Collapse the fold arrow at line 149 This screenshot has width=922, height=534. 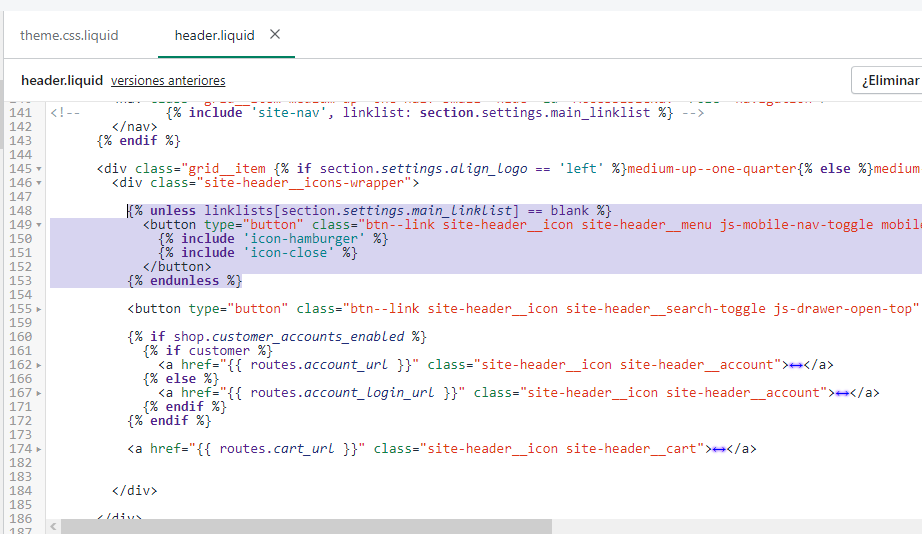[39, 225]
